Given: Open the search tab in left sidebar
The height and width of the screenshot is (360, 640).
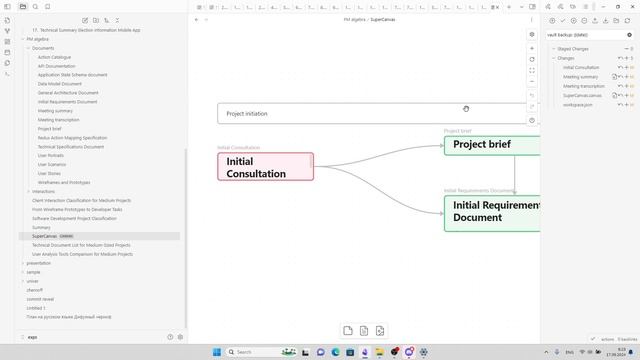Looking at the screenshot, I should tap(35, 7).
